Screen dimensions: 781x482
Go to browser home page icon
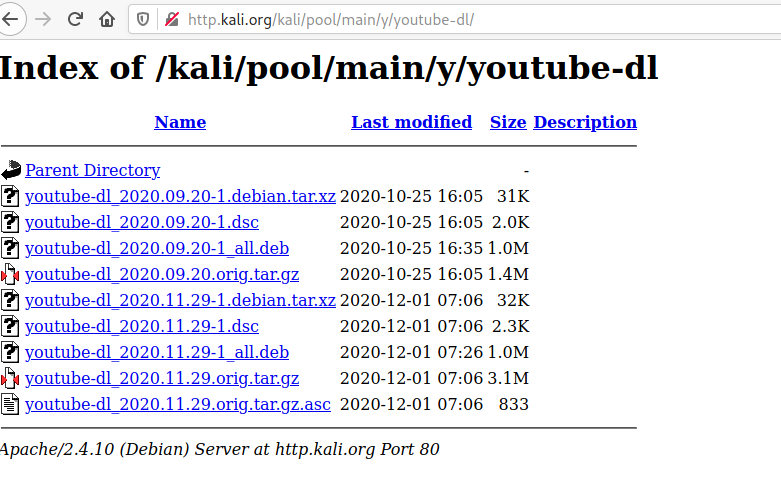(107, 19)
